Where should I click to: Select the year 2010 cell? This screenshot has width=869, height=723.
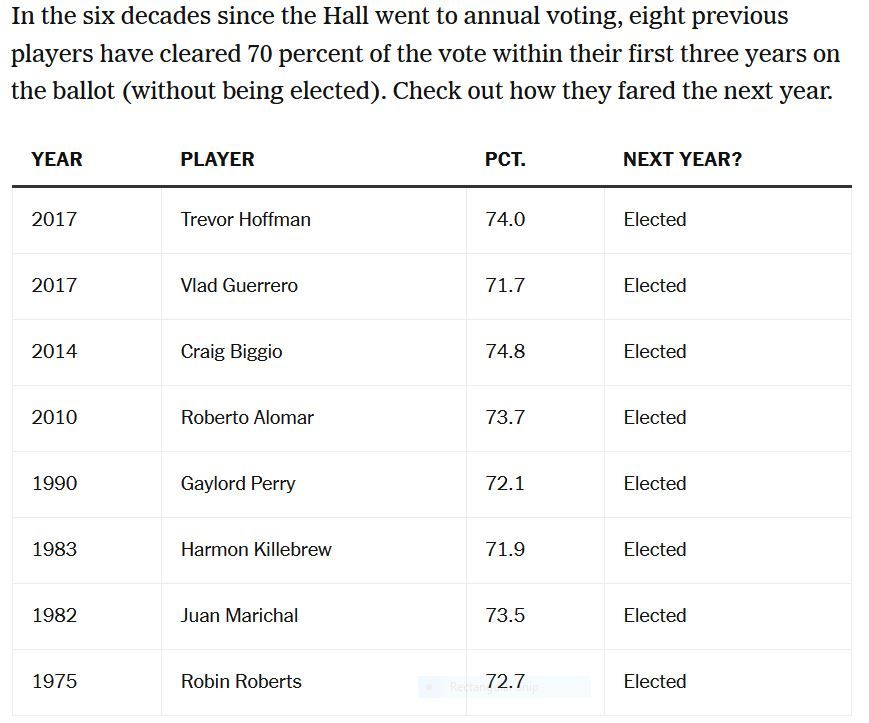(54, 417)
